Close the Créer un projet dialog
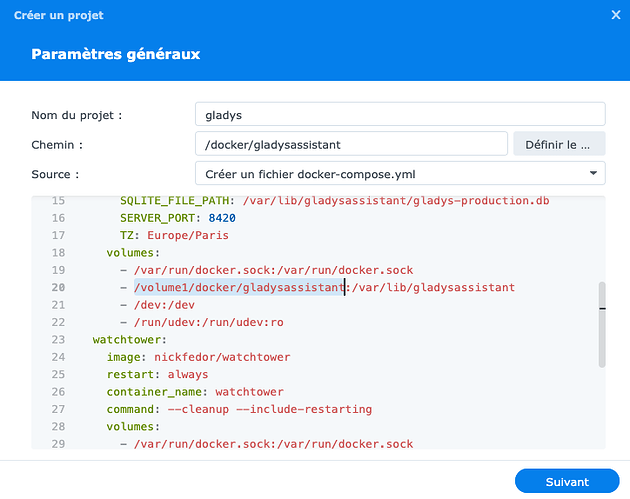The image size is (630, 499). pos(616,15)
